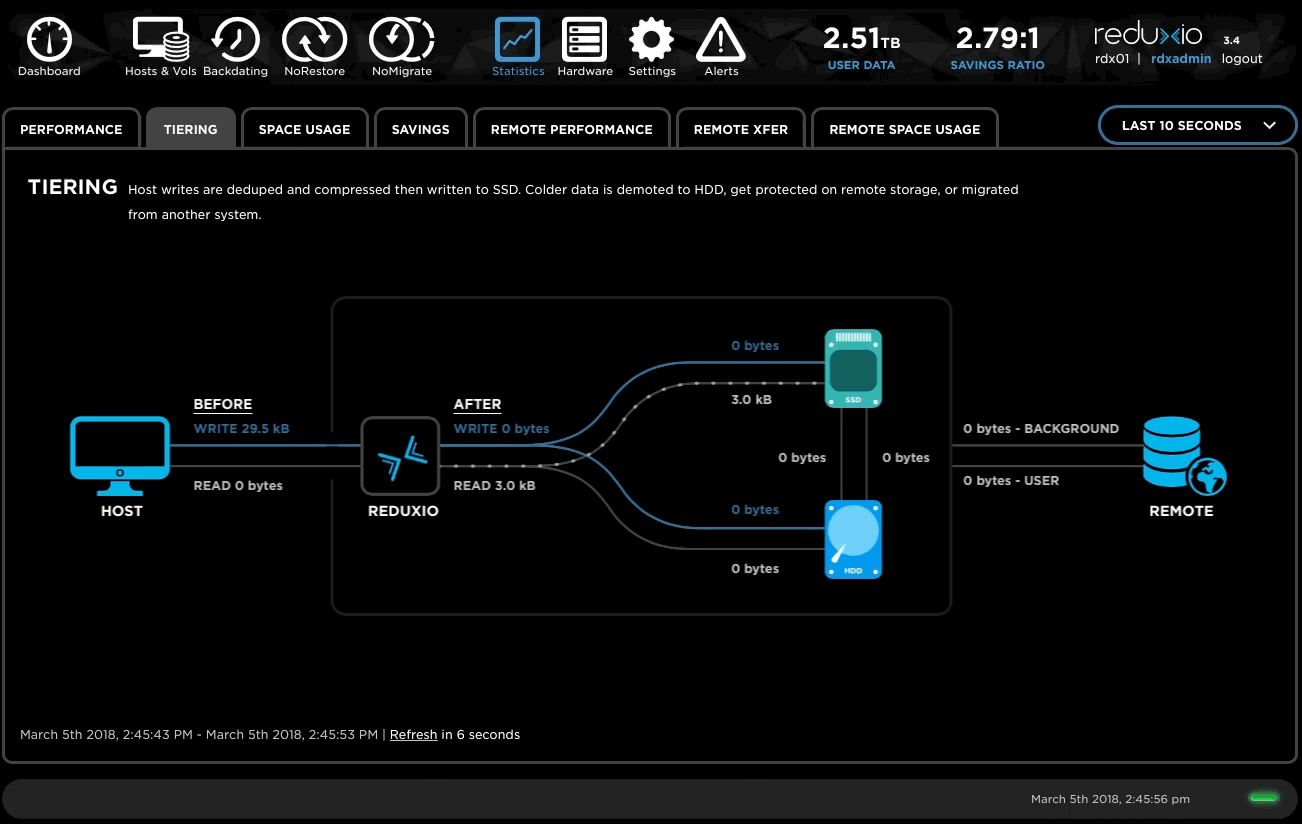Open the NoRestore icon
The width and height of the screenshot is (1302, 824).
(314, 41)
